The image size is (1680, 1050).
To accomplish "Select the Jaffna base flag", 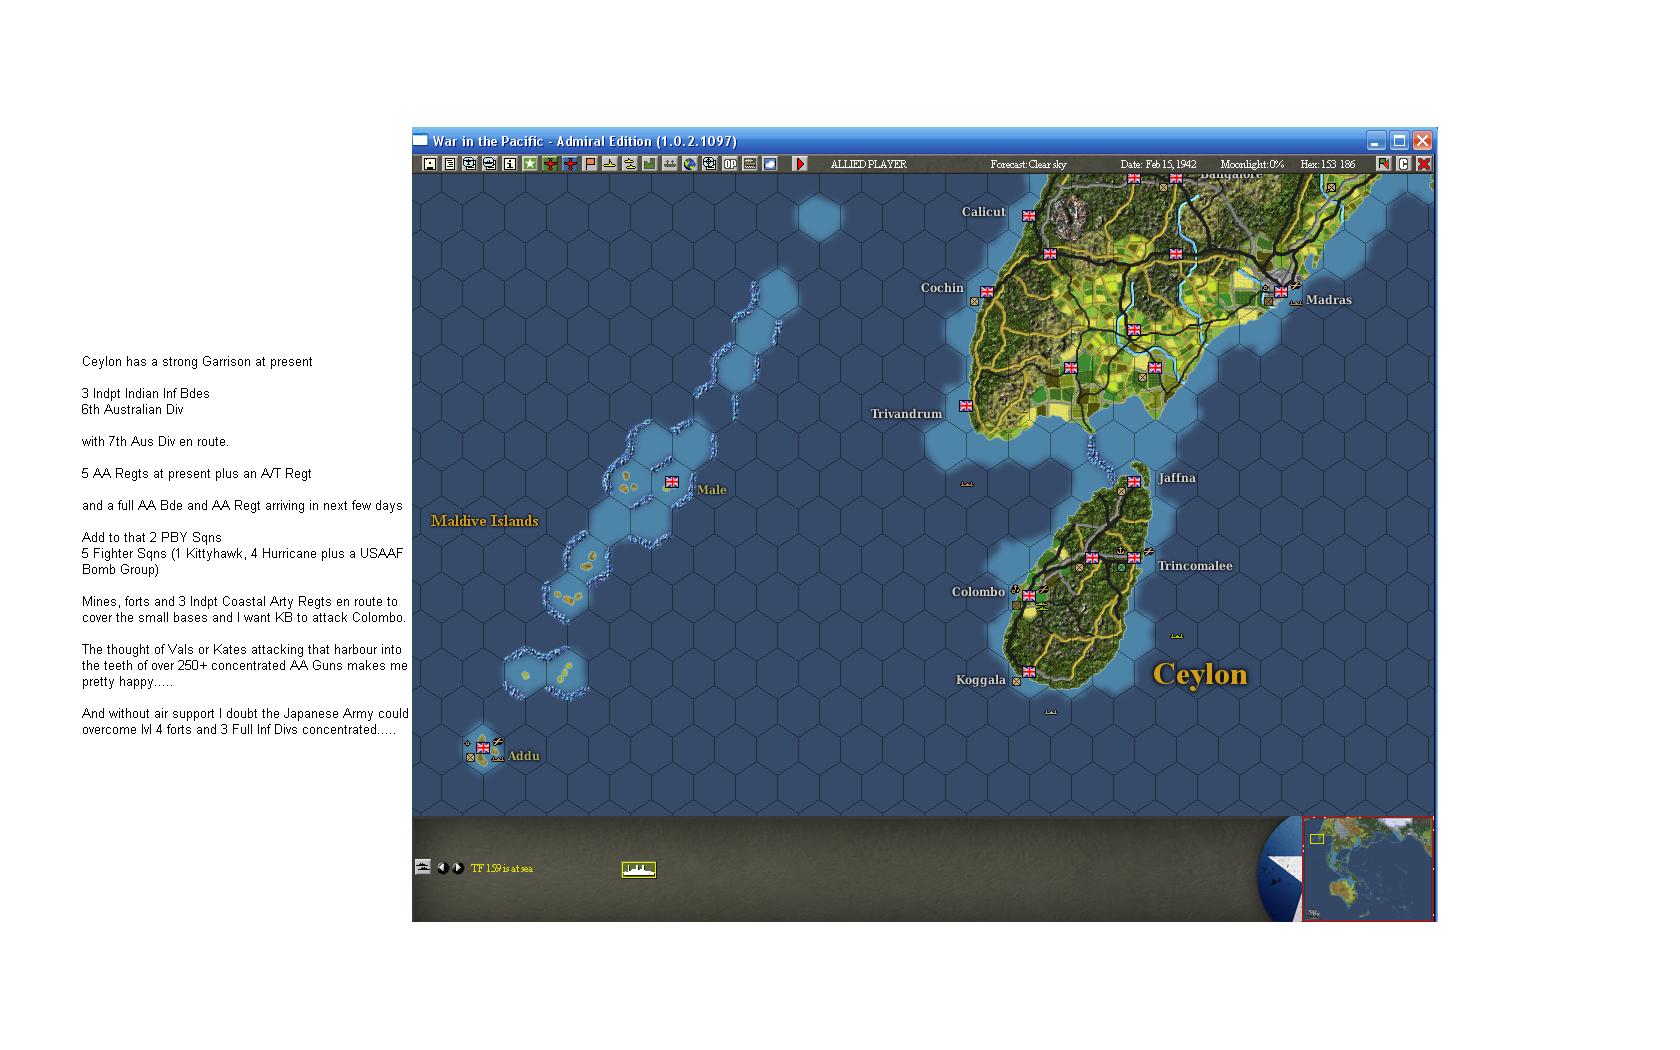I will [1134, 482].
